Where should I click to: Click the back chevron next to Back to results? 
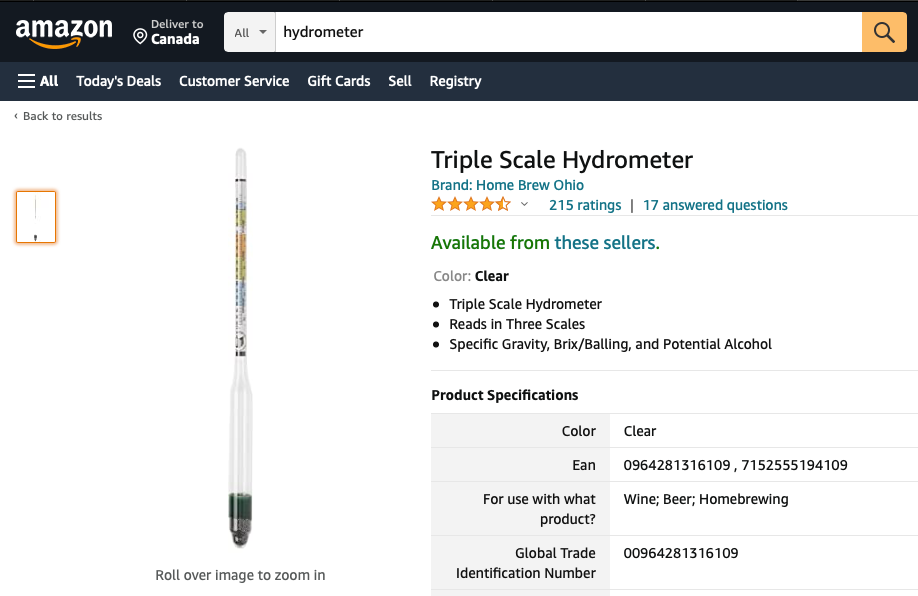click(15, 116)
